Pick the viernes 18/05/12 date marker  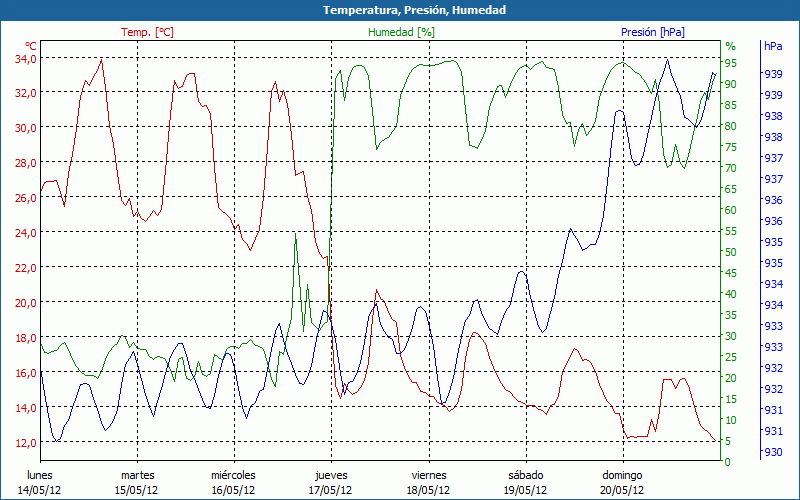[x=428, y=482]
